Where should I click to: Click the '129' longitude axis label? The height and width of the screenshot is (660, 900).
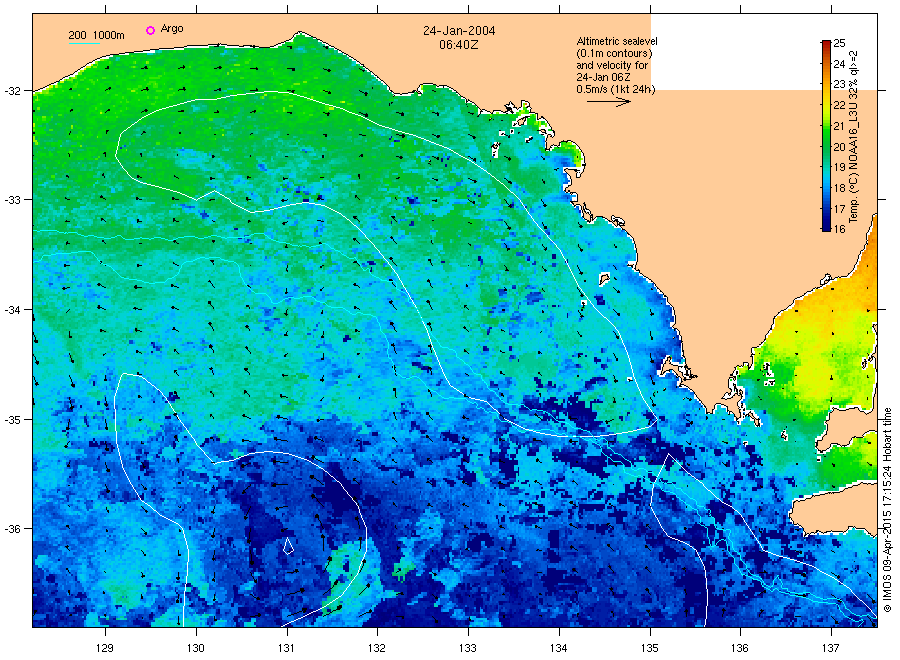[x=105, y=648]
